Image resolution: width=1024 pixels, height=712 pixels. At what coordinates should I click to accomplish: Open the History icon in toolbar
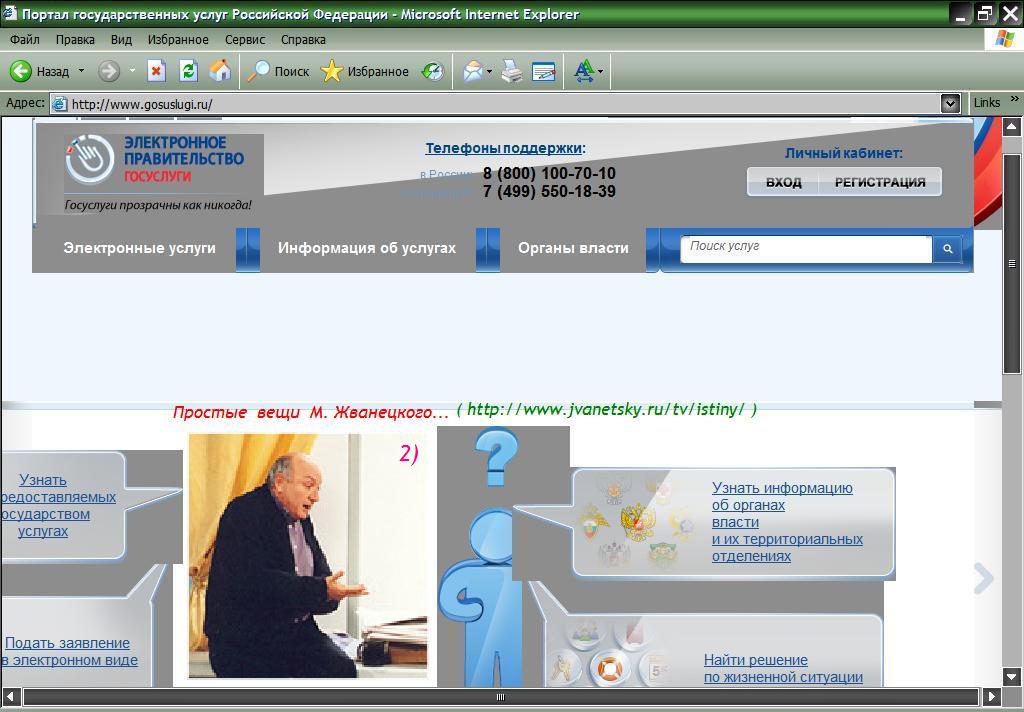(x=432, y=71)
